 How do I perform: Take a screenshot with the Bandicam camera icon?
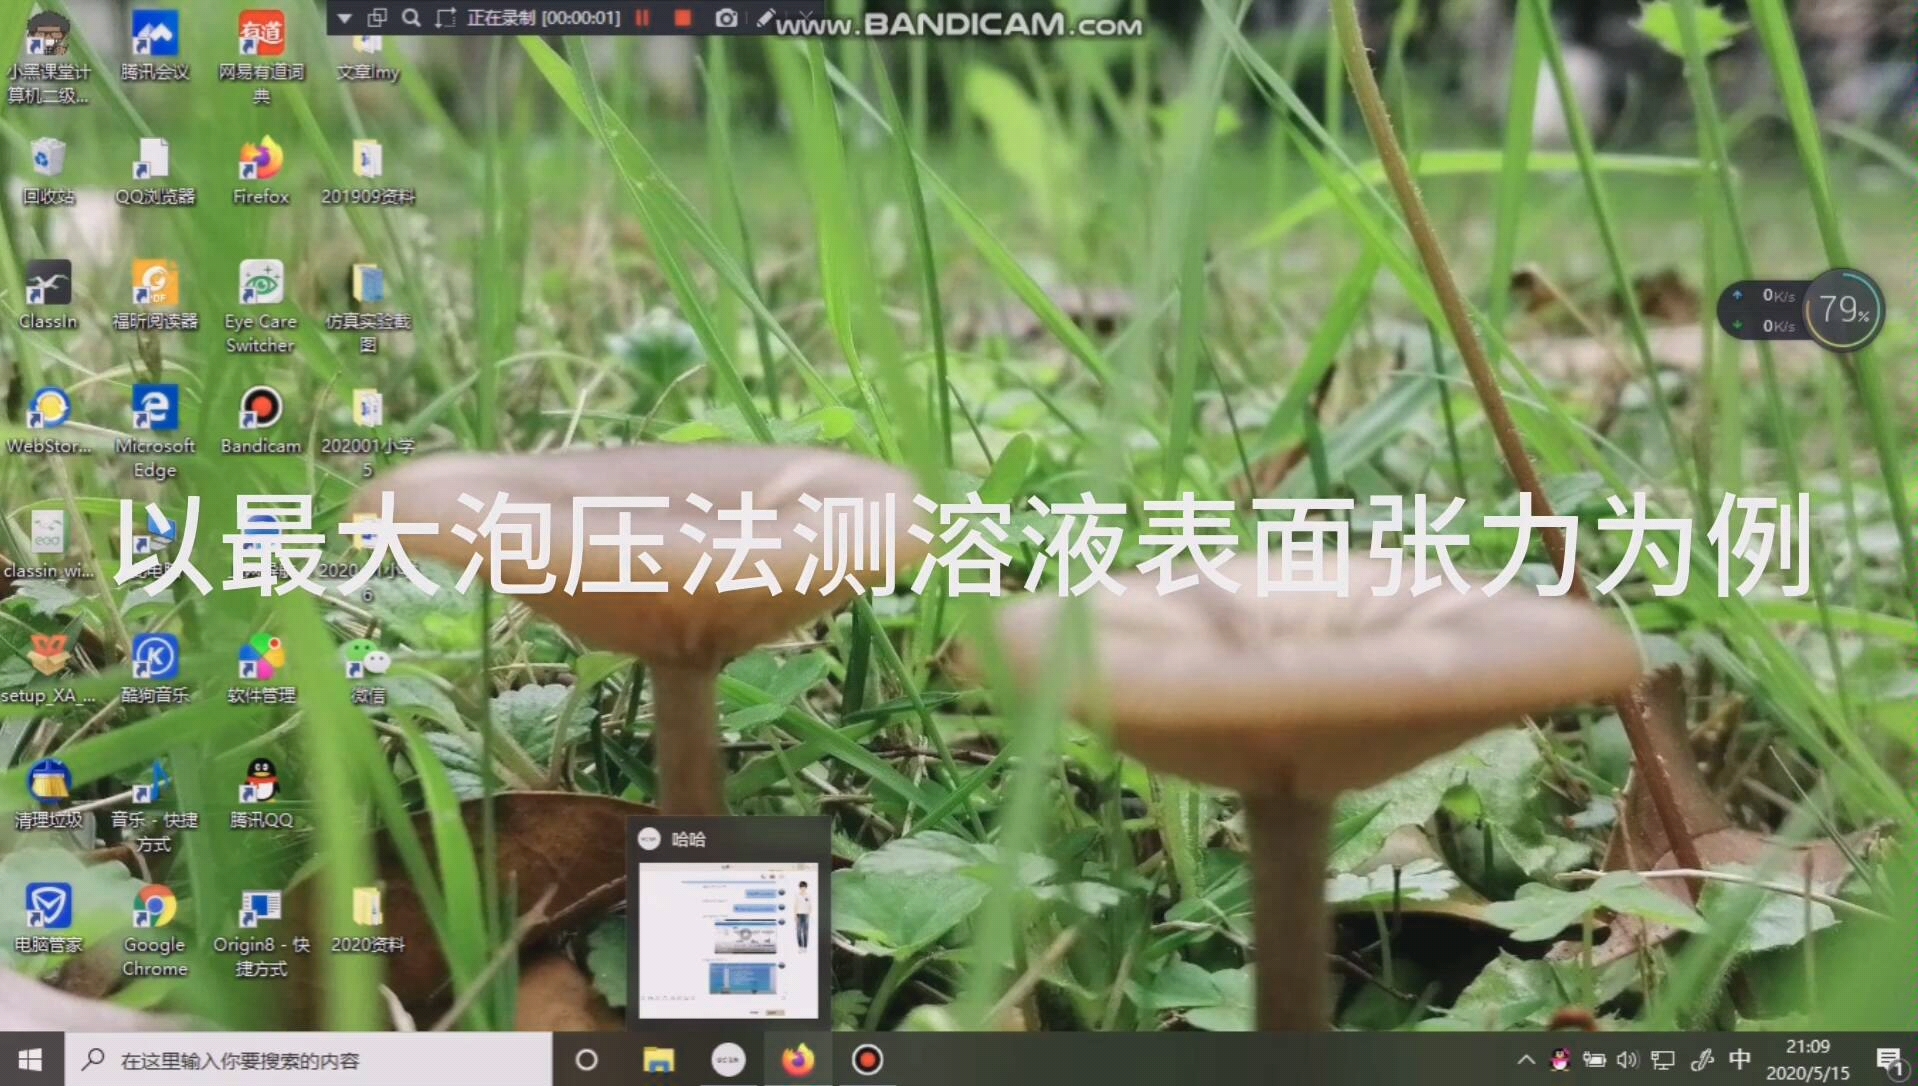[x=727, y=17]
